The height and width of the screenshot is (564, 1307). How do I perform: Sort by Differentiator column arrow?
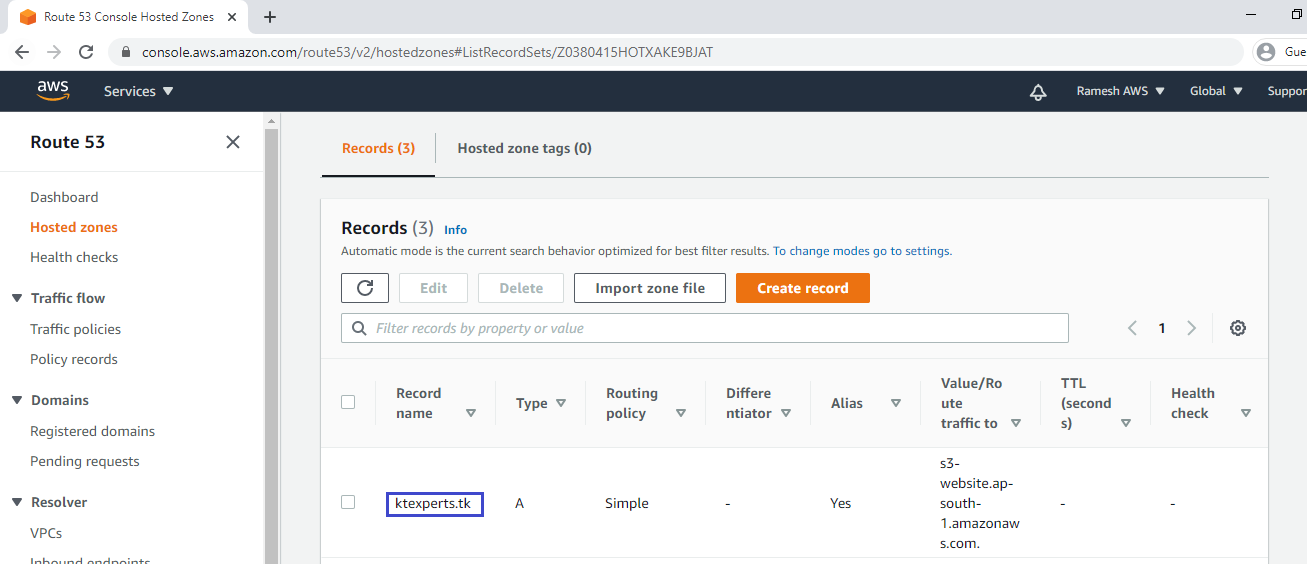(786, 413)
